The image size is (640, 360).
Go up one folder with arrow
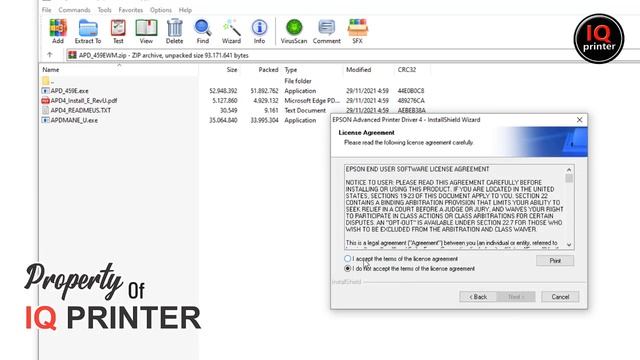(50, 55)
